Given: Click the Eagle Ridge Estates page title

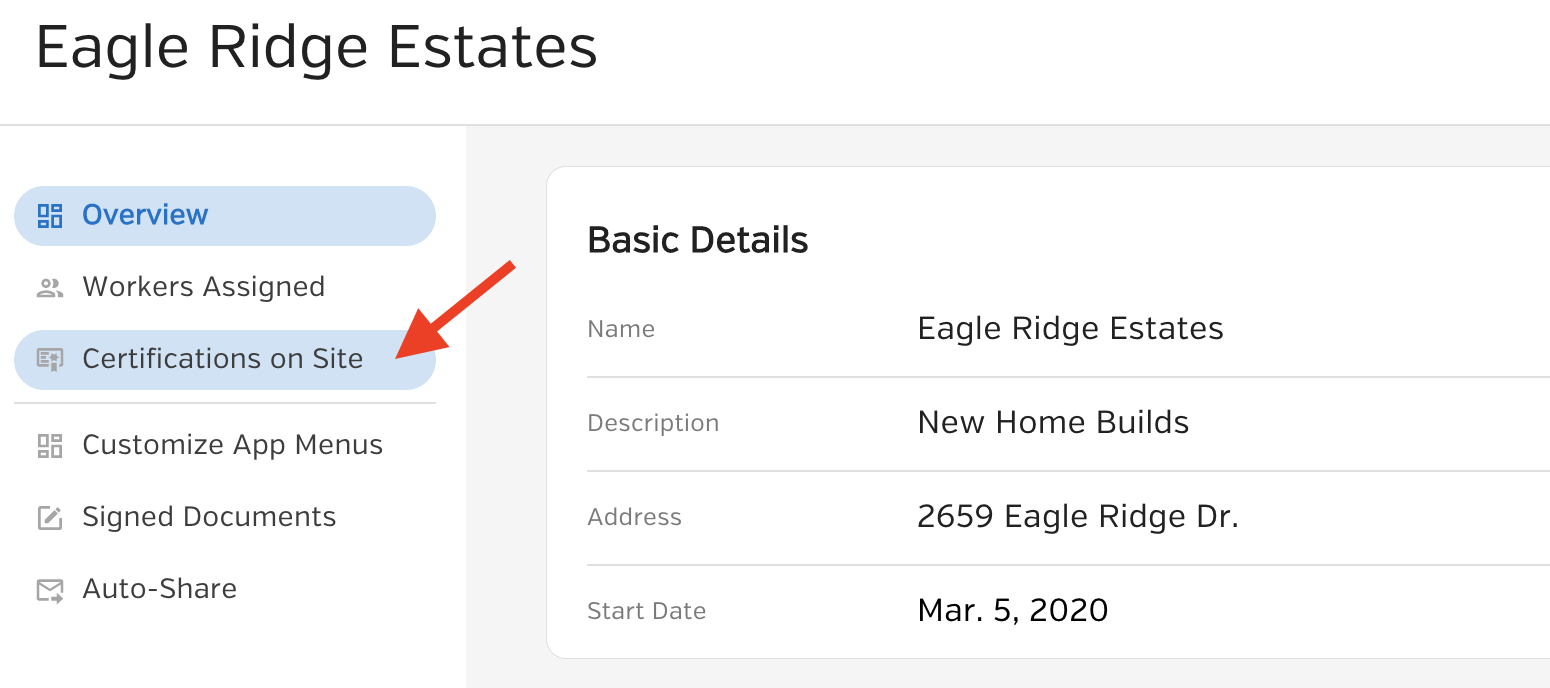Looking at the screenshot, I should (x=316, y=48).
